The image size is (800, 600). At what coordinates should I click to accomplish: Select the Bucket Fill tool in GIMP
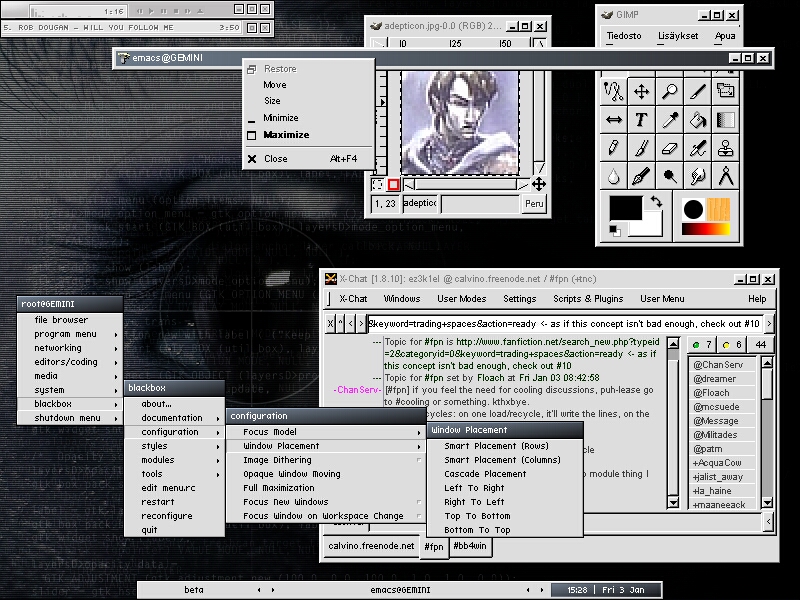coord(697,120)
